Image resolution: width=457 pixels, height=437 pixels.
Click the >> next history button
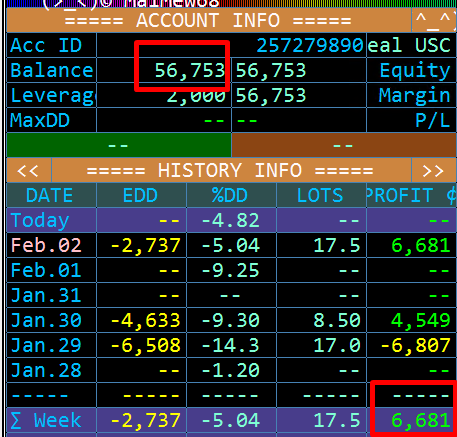tap(434, 170)
